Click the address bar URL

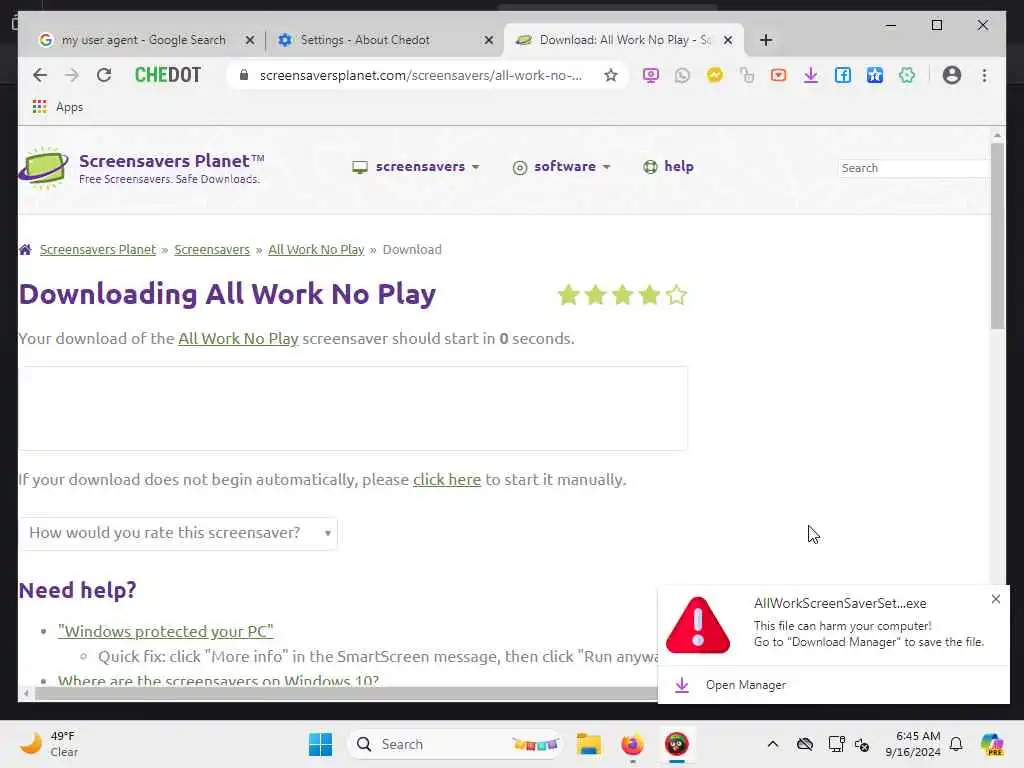(x=421, y=75)
